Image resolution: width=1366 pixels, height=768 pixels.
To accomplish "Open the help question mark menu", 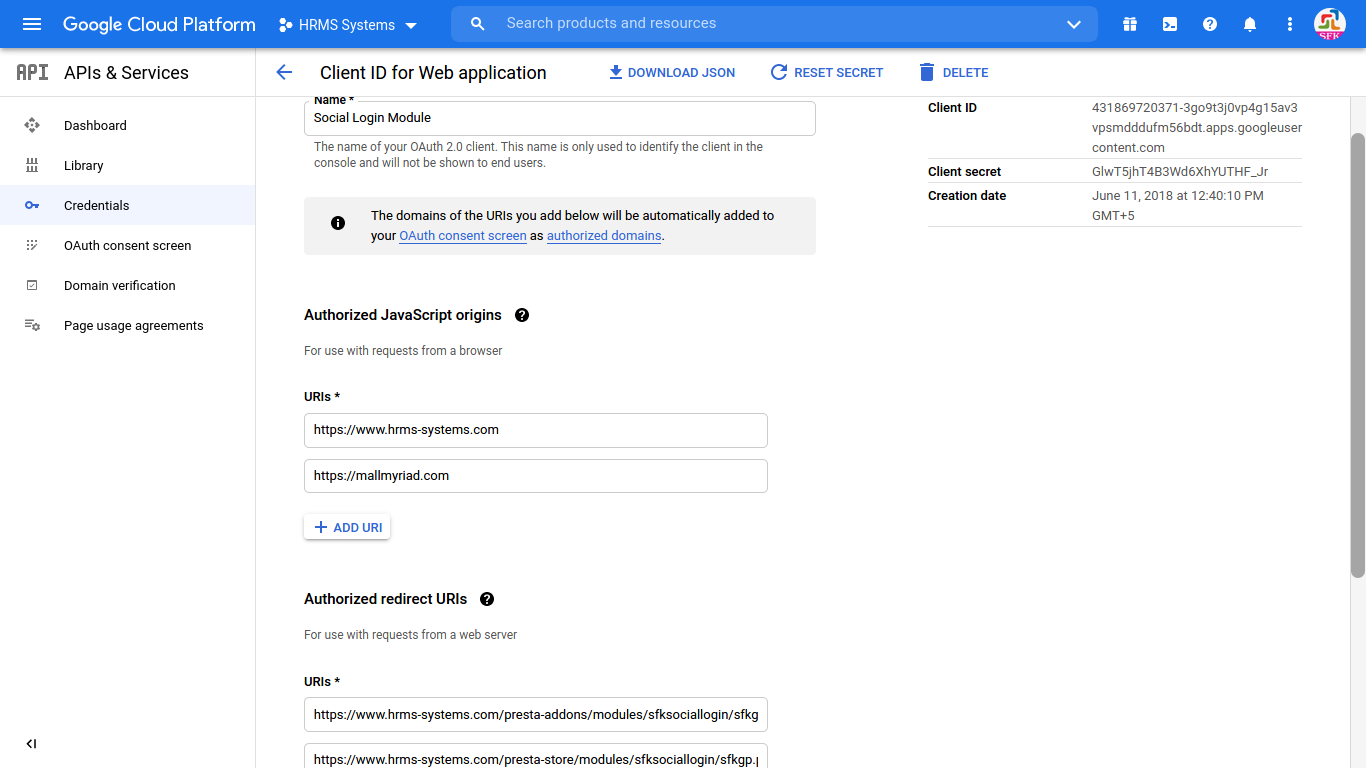I will pos(1210,24).
